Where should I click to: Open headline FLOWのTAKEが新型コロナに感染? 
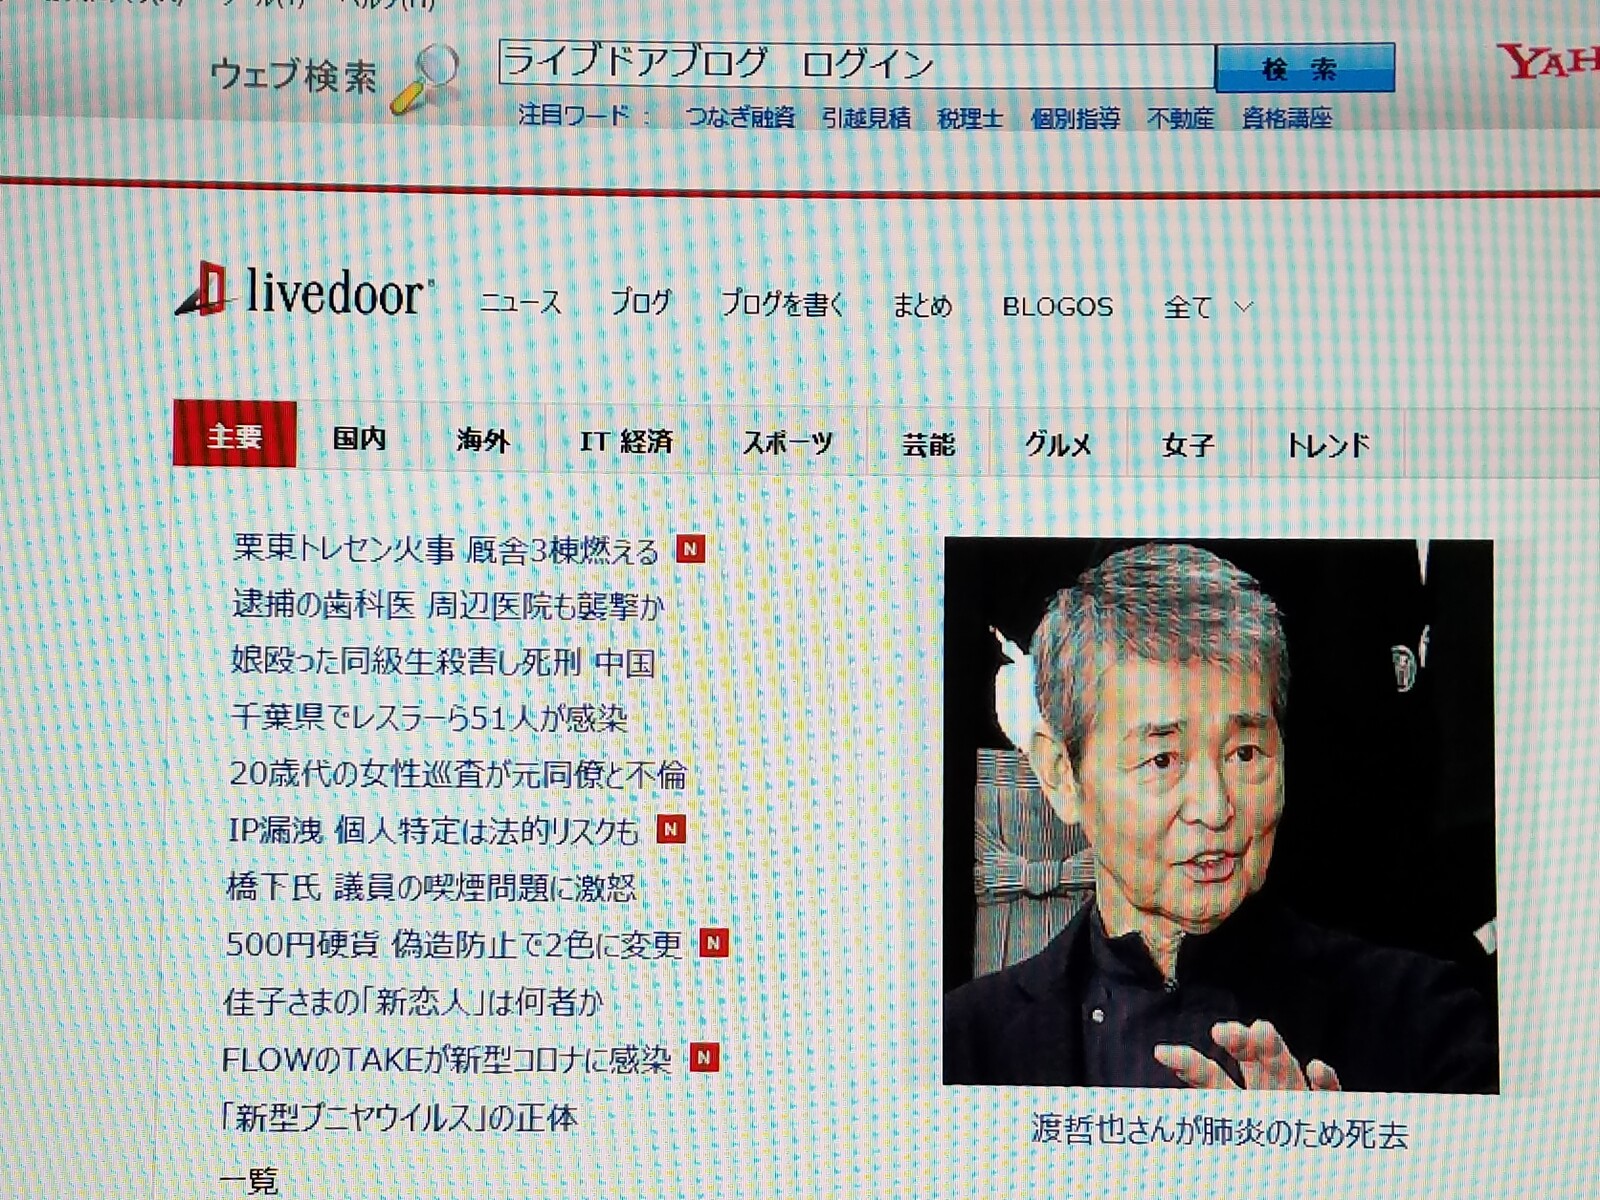click(446, 1059)
